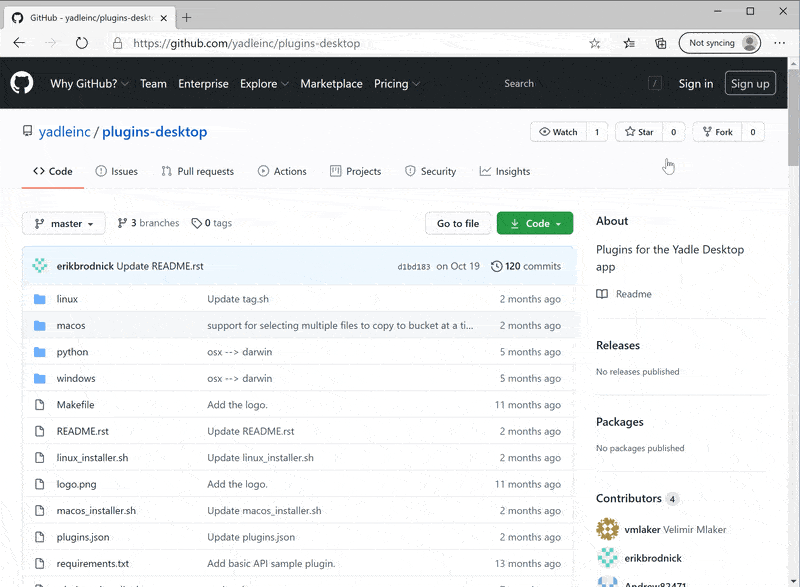Open the Marketplace nav link
Image resolution: width=800 pixels, height=587 pixels.
(x=331, y=84)
